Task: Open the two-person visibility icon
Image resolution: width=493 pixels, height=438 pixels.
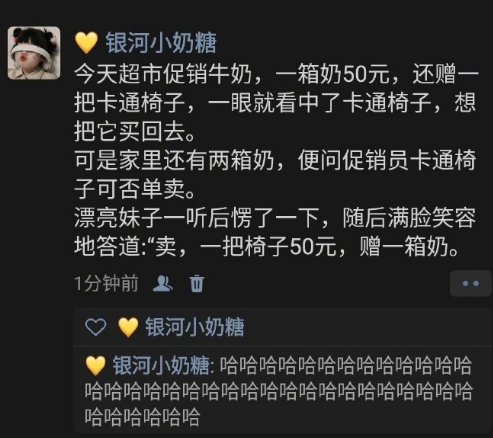Action: coord(162,284)
